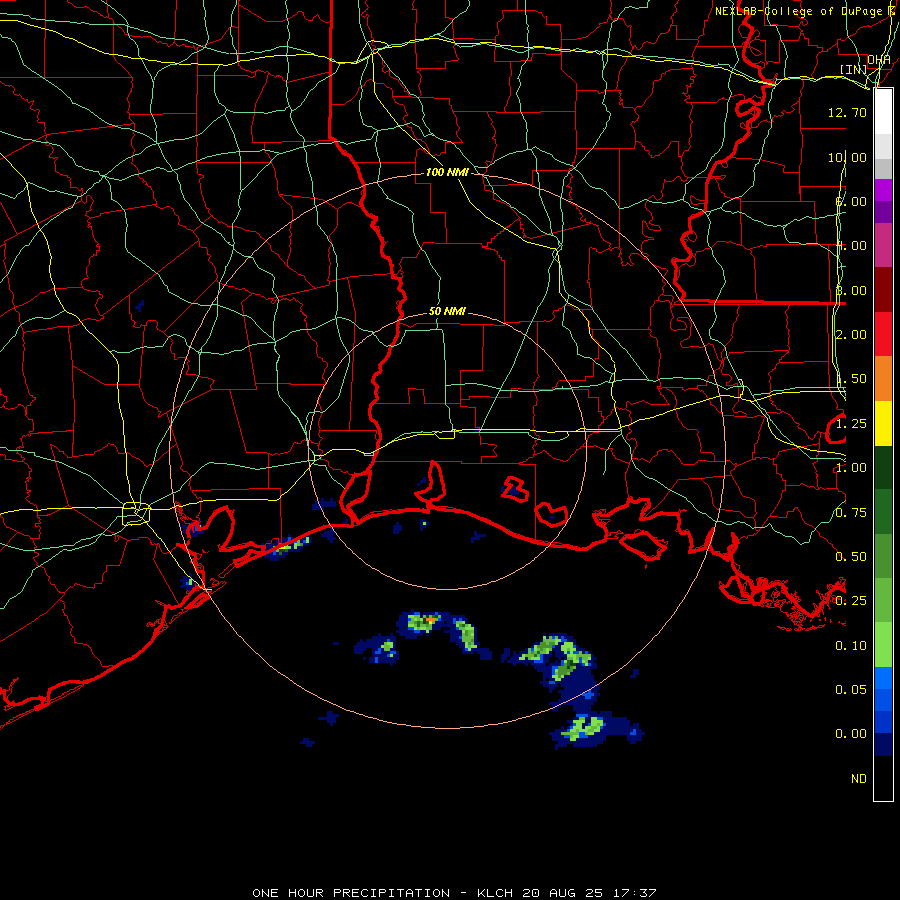The height and width of the screenshot is (900, 900).
Task: Pick the yellow legend swatch near 1.25
Action: point(883,423)
